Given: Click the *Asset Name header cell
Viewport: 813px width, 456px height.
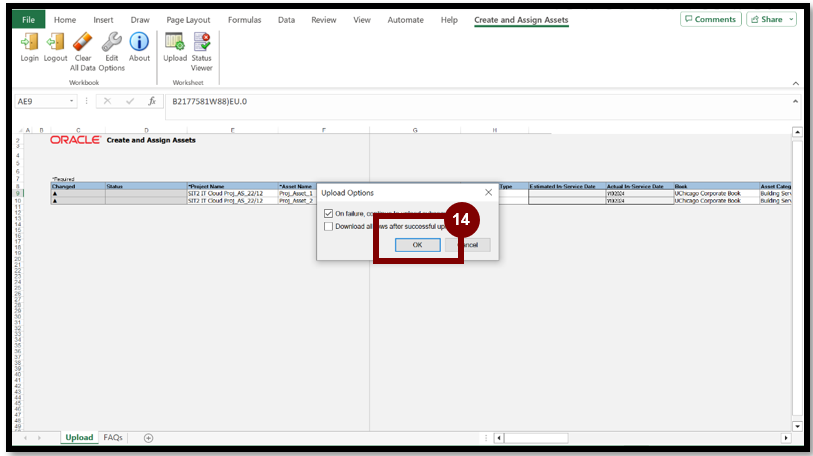Looking at the screenshot, I should (x=297, y=186).
